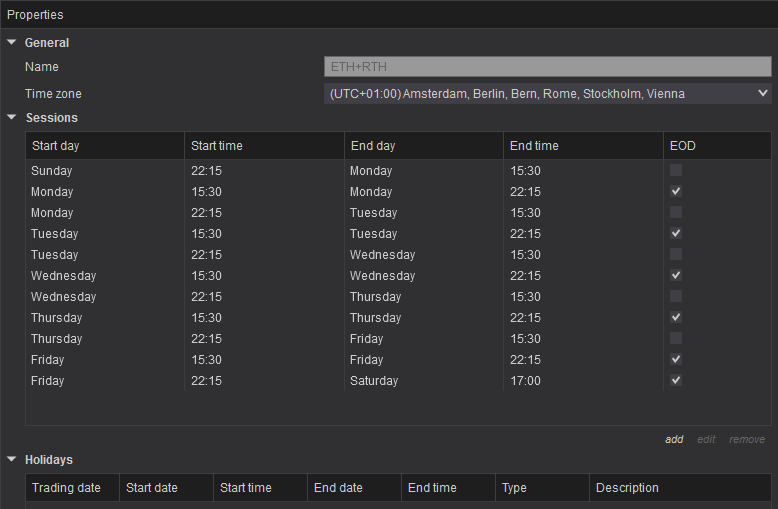The height and width of the screenshot is (509, 778).
Task: Click the End time column header in Sessions
Action: coord(582,146)
